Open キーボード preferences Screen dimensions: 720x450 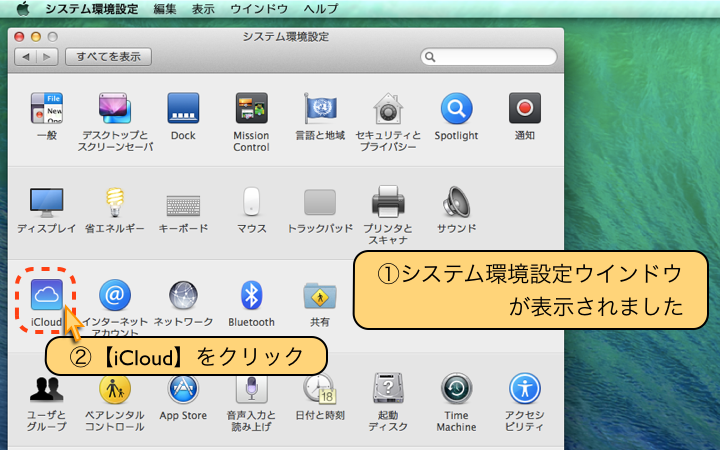(x=183, y=205)
